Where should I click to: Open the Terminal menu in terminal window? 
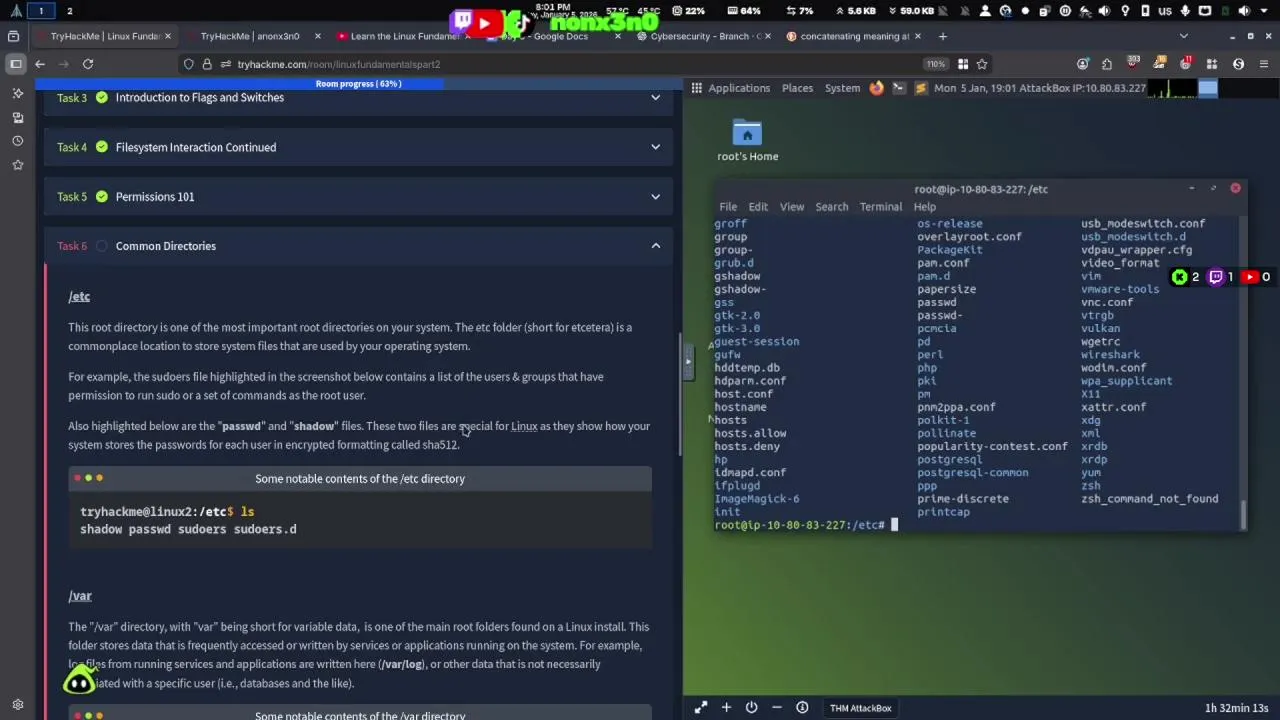881,207
